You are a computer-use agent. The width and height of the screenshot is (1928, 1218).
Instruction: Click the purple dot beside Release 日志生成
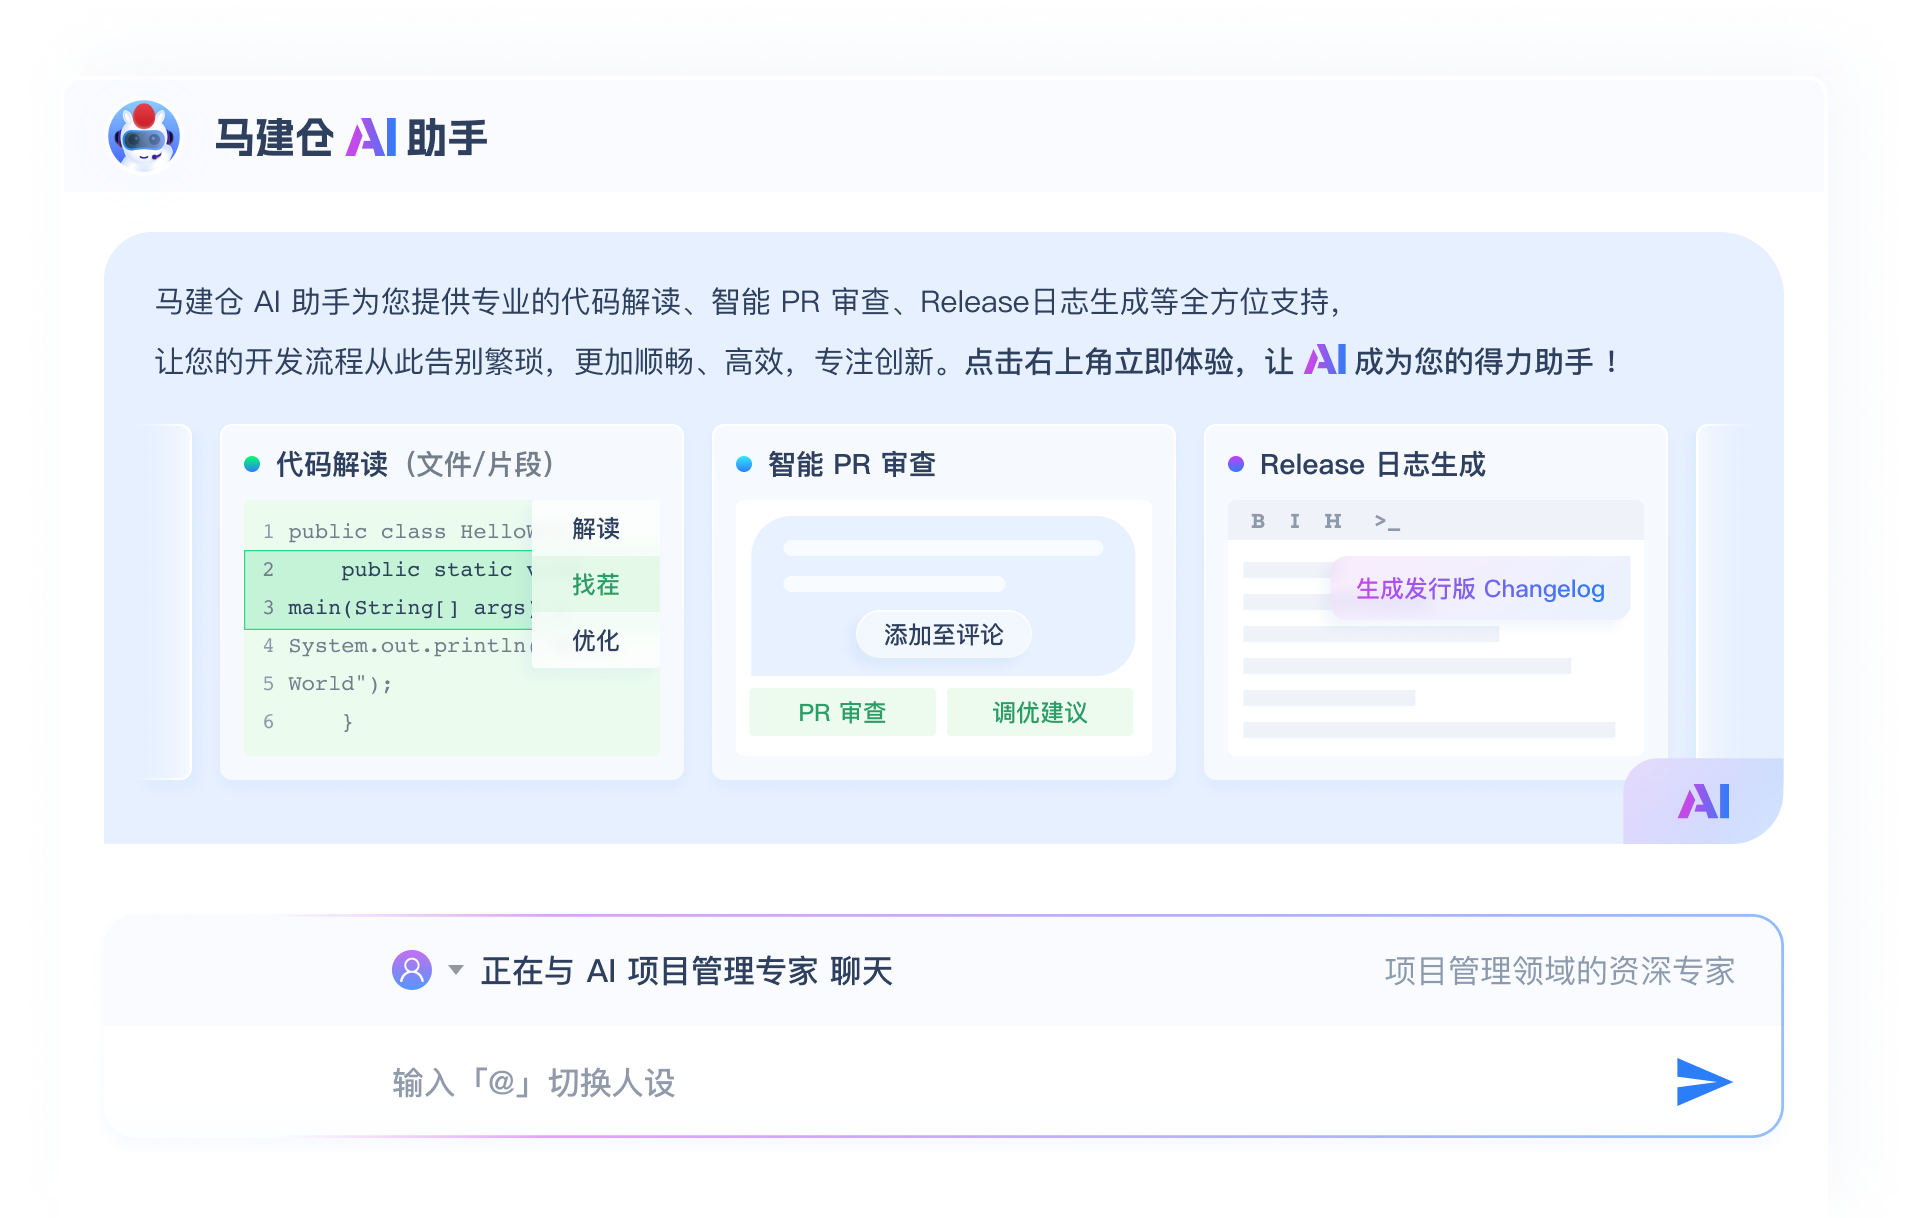[x=1236, y=464]
